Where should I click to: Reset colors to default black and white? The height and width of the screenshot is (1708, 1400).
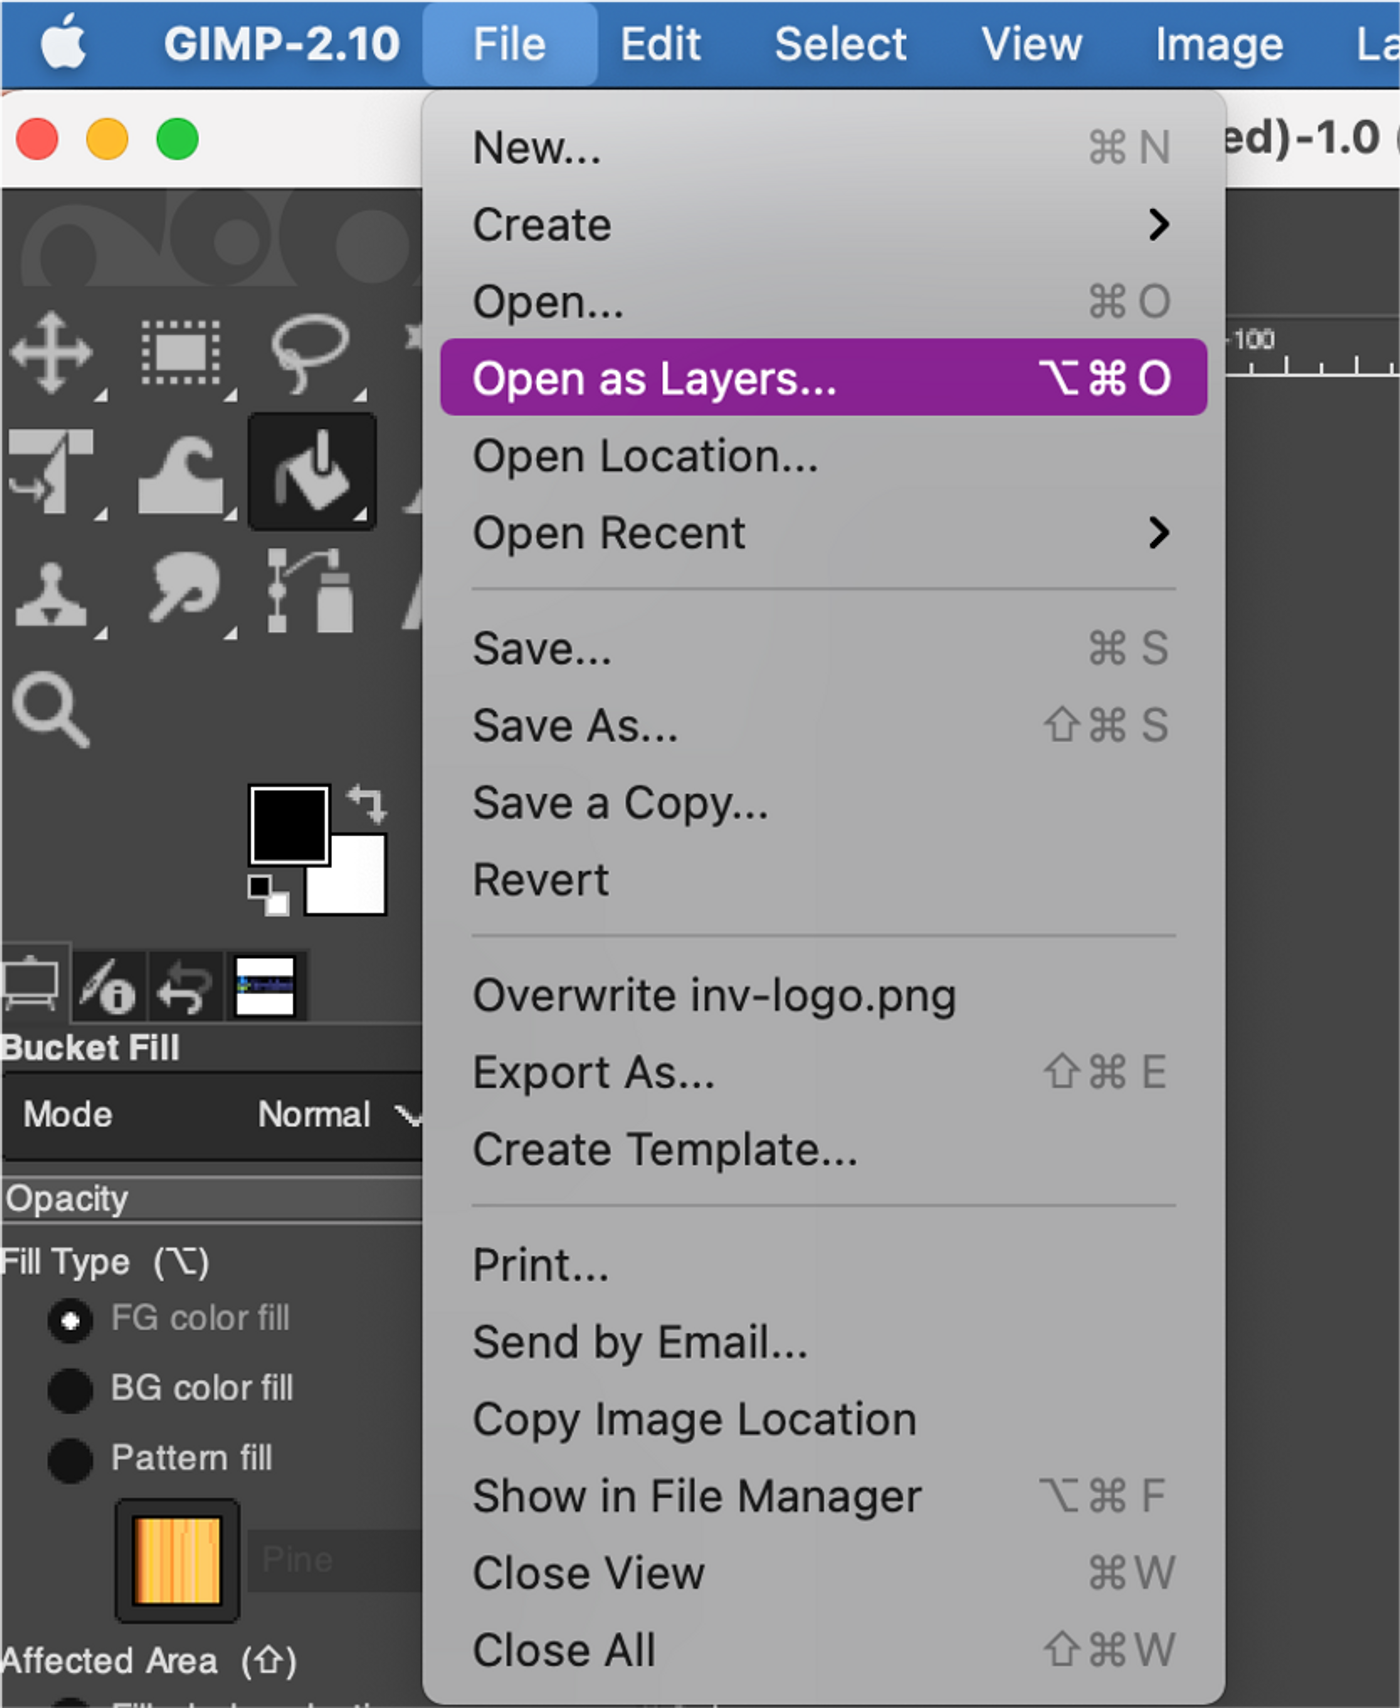pyautogui.click(x=268, y=895)
